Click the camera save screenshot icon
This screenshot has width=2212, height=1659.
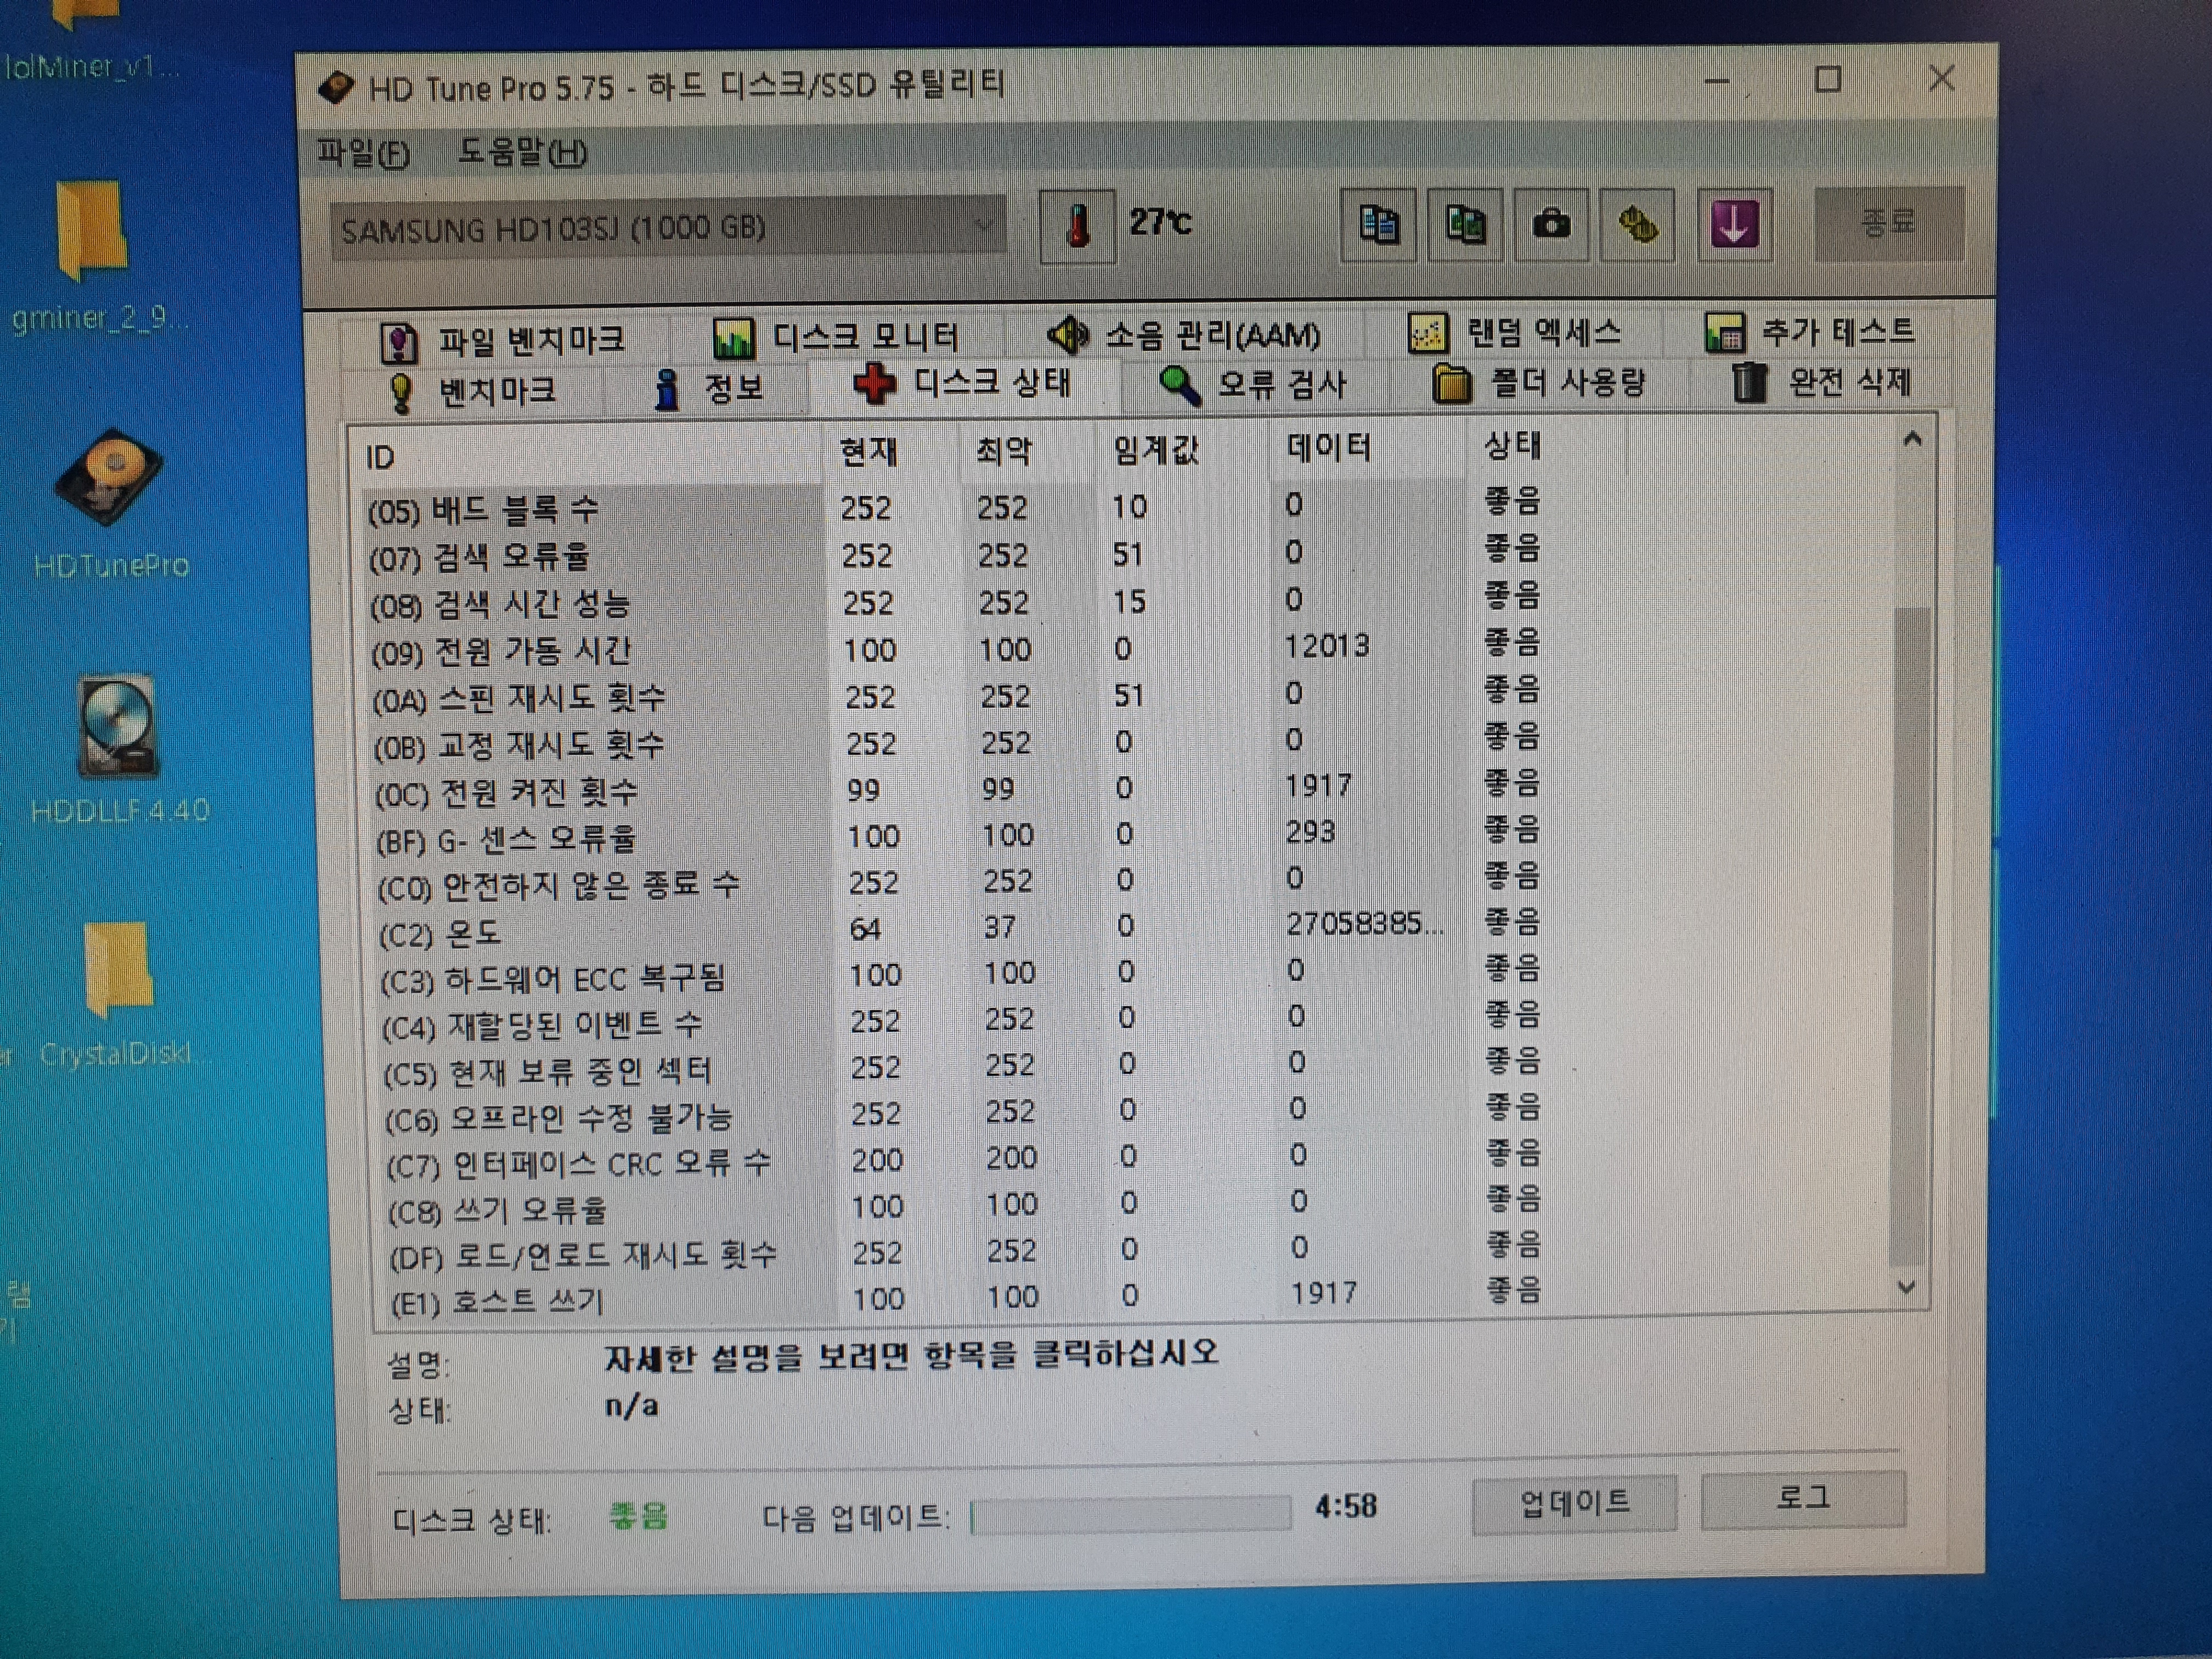pyautogui.click(x=1551, y=225)
